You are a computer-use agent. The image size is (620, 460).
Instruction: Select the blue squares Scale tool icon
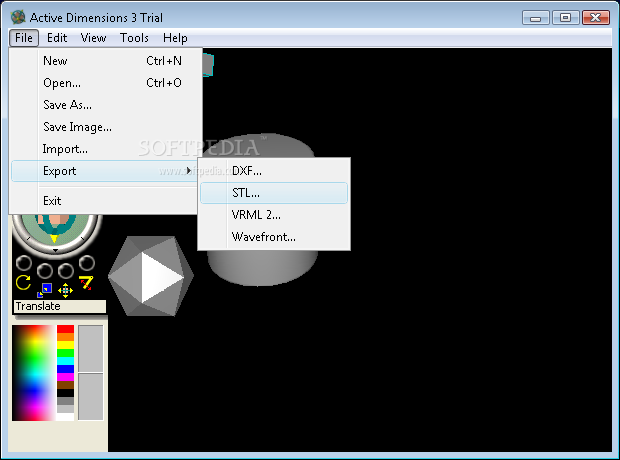[x=45, y=290]
